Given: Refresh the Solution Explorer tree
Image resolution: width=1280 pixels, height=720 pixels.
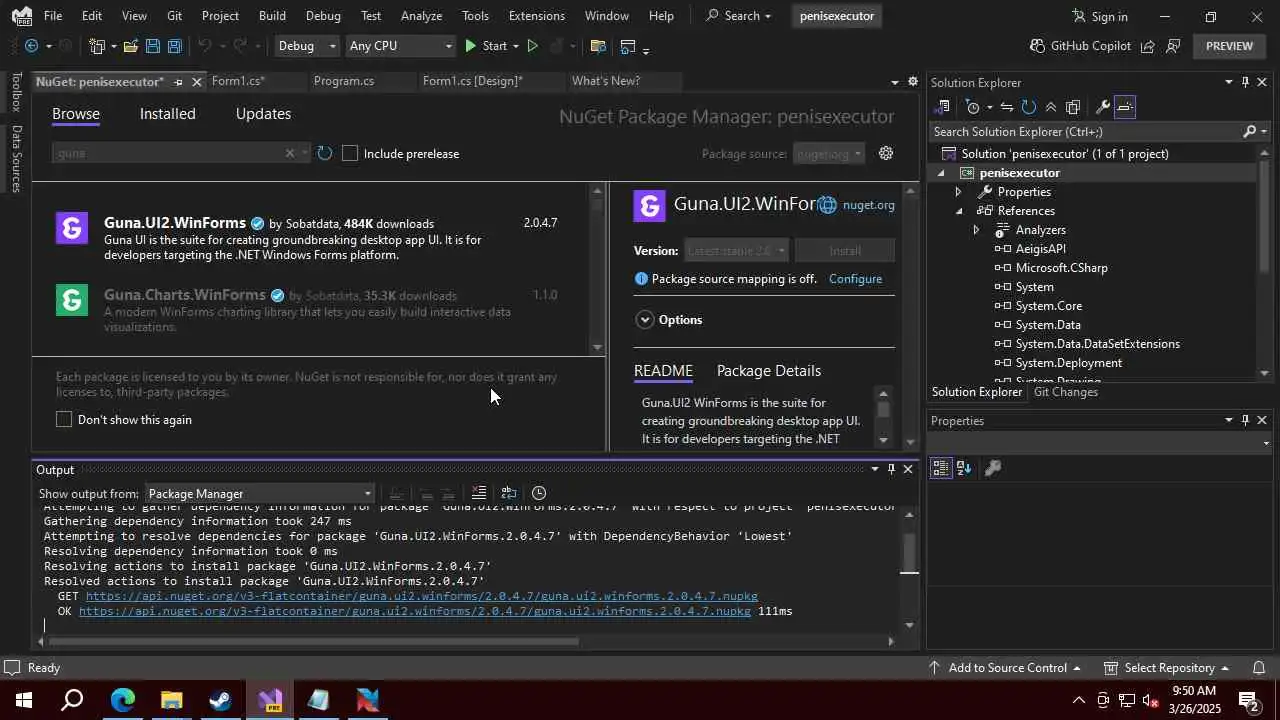Looking at the screenshot, I should coord(1028,107).
